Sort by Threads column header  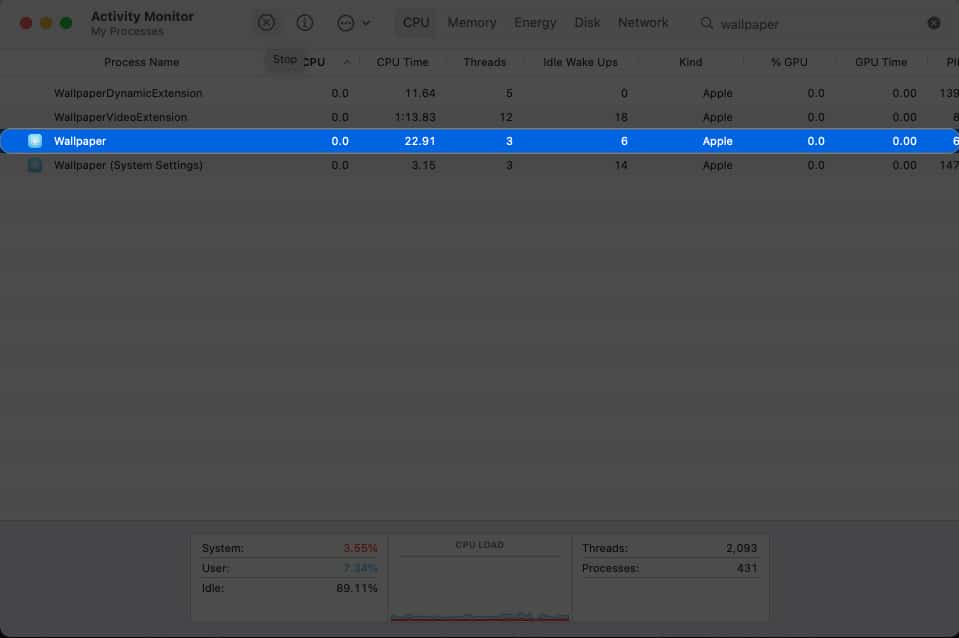point(484,62)
